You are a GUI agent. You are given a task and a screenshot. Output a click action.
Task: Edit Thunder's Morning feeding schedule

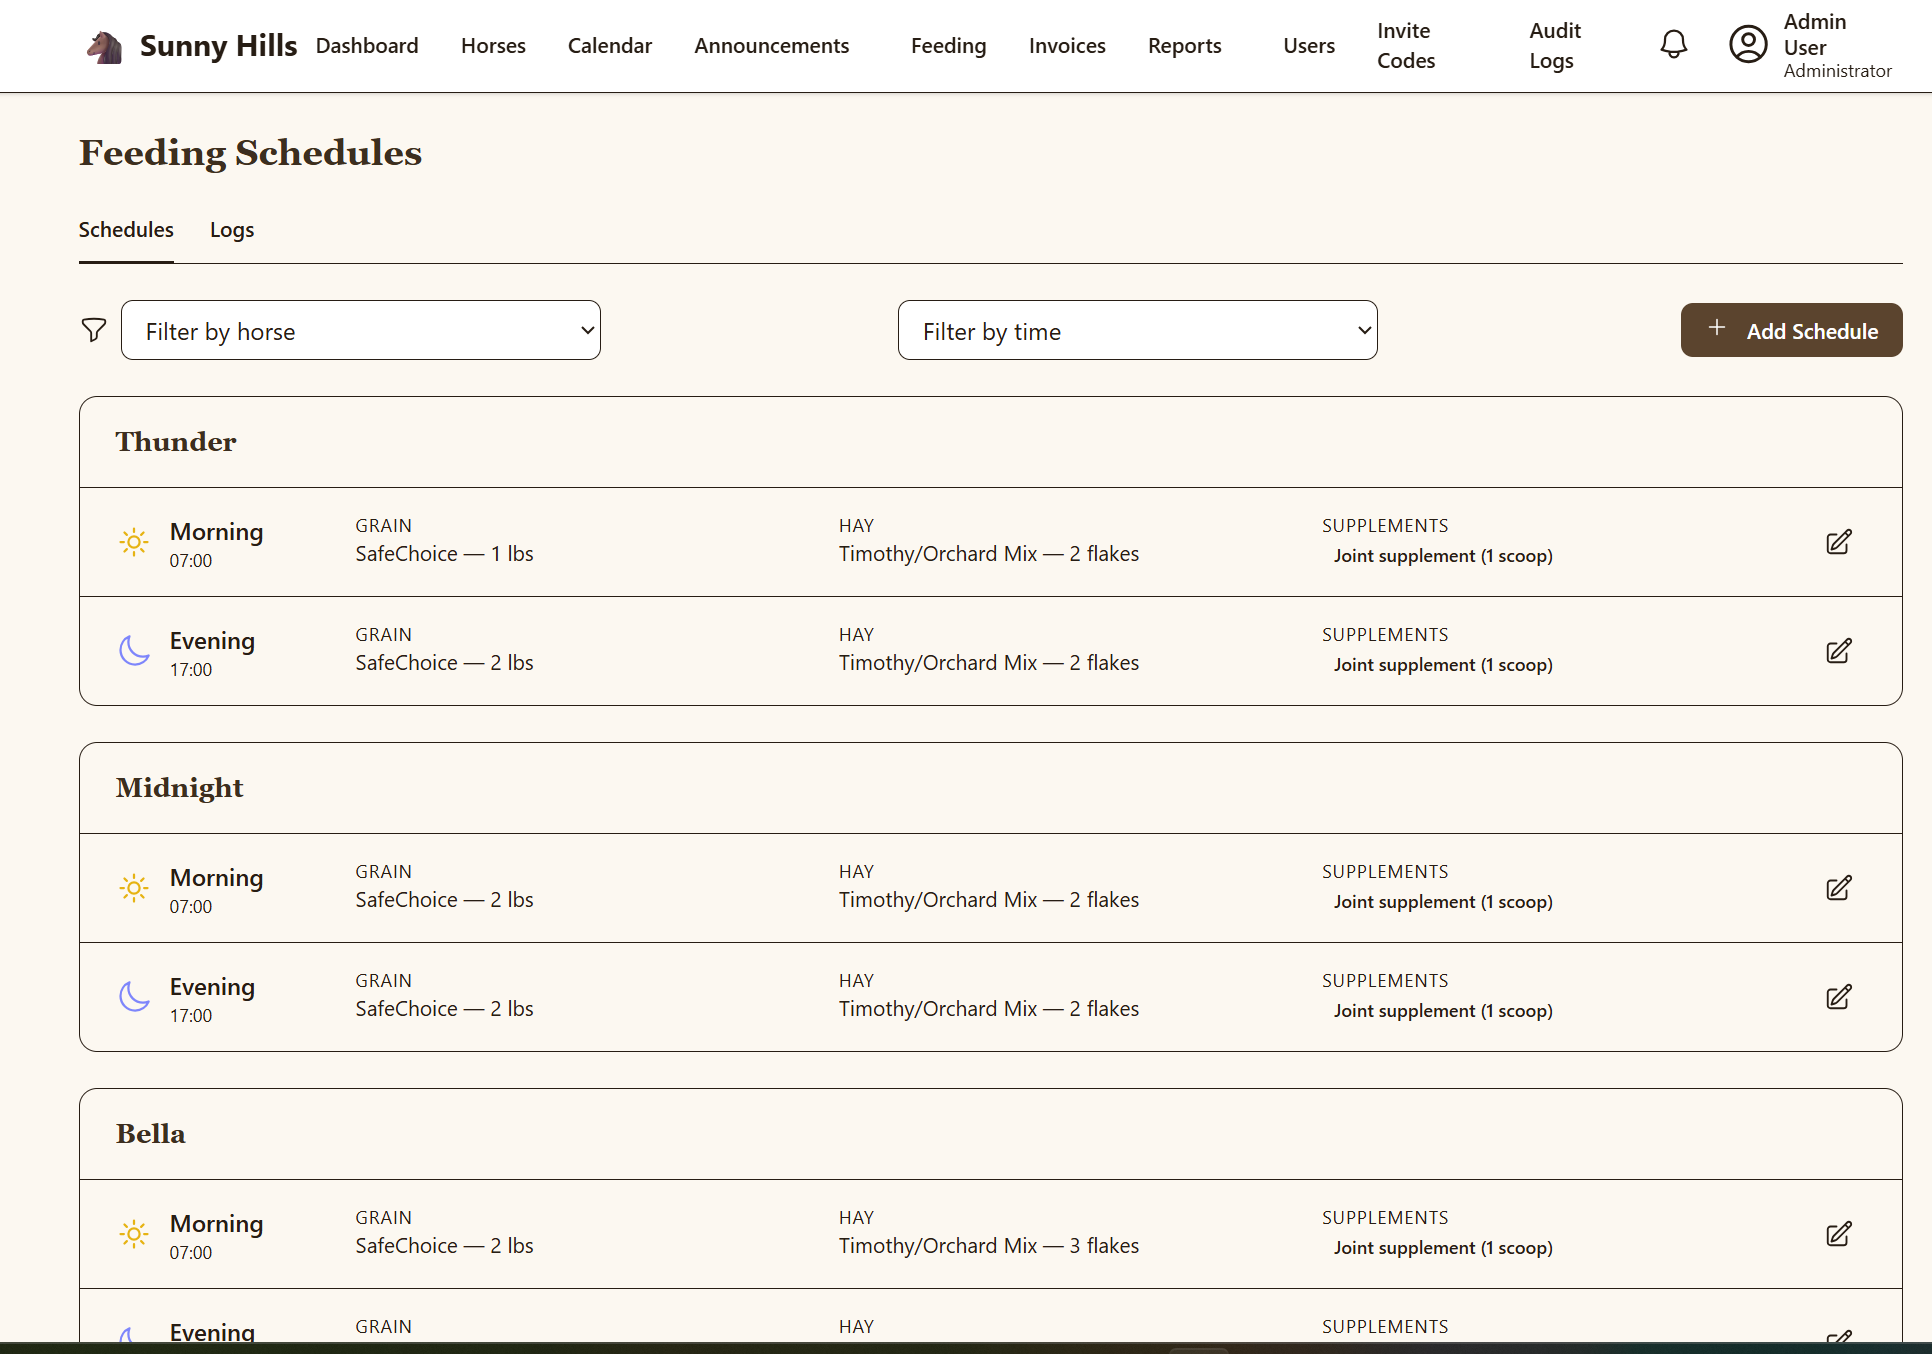click(1838, 542)
